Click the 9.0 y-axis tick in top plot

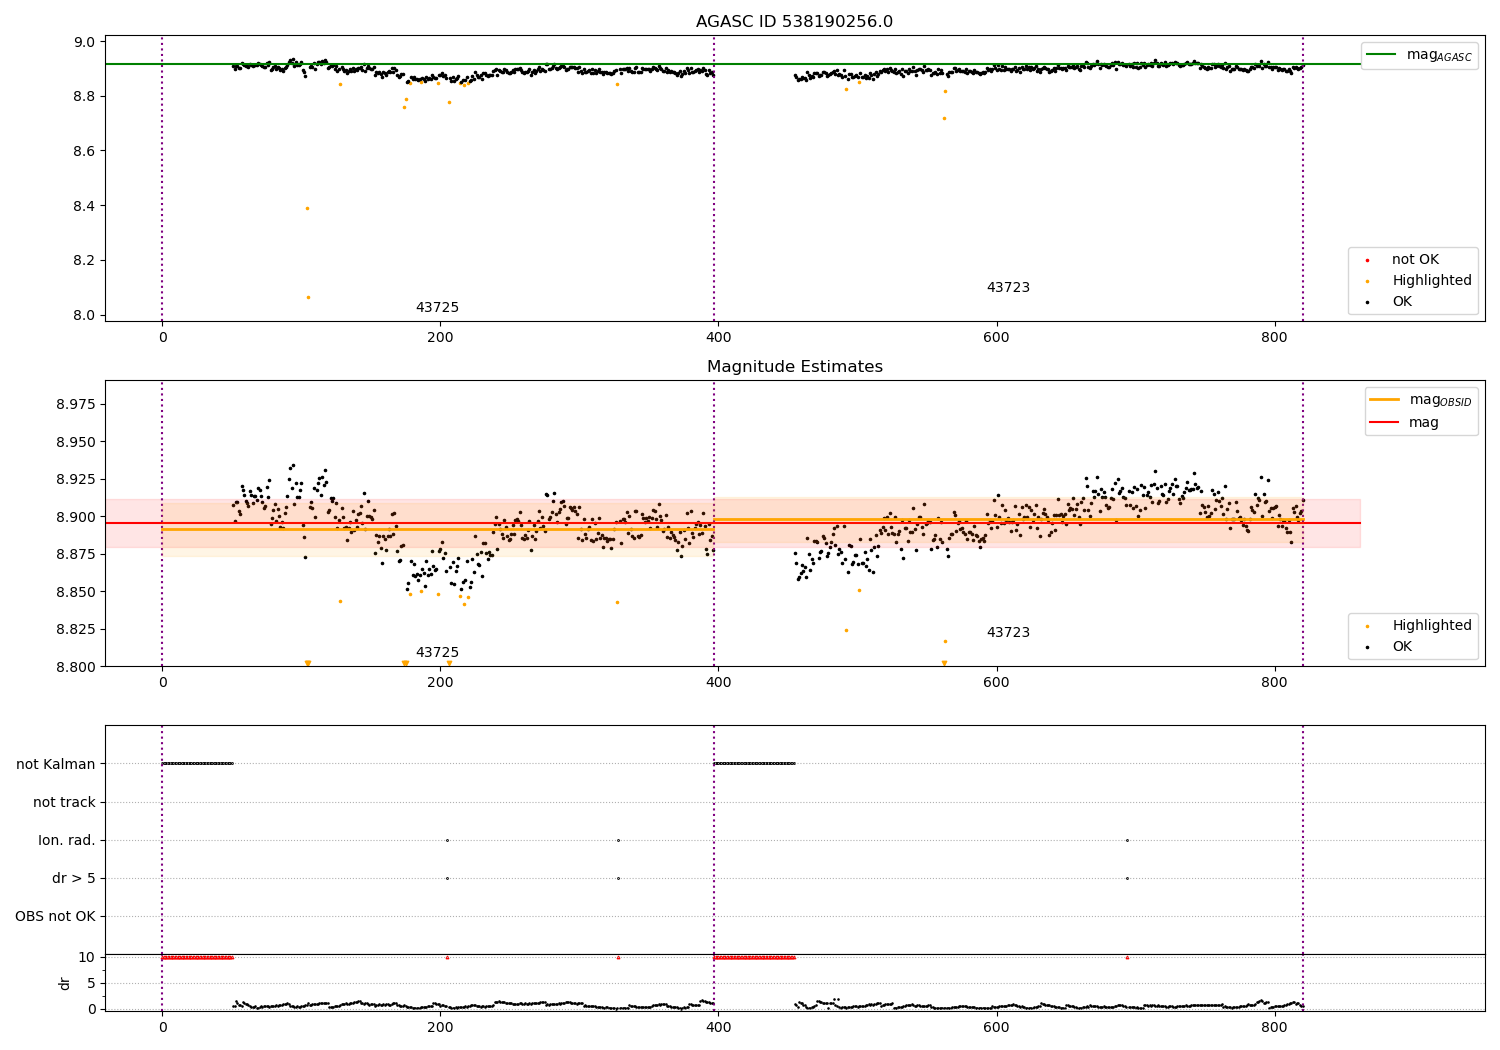[85, 42]
